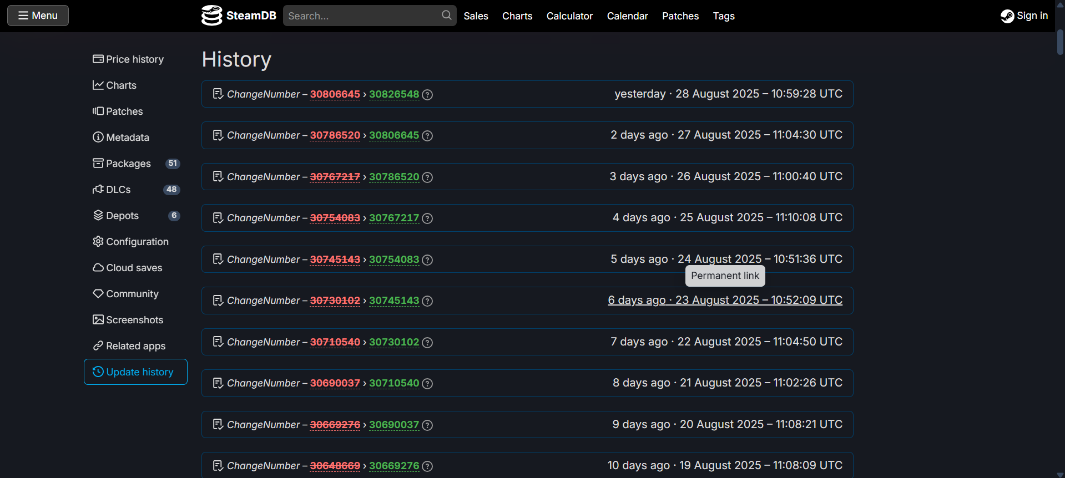Focus the Search input field

point(360,16)
